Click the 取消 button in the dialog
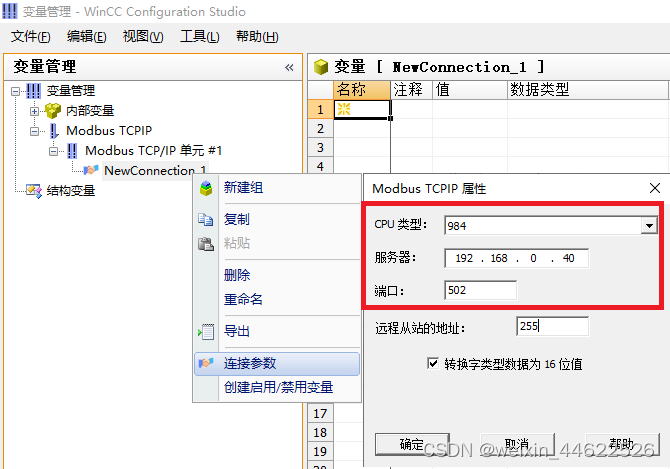The image size is (670, 469). tap(517, 444)
